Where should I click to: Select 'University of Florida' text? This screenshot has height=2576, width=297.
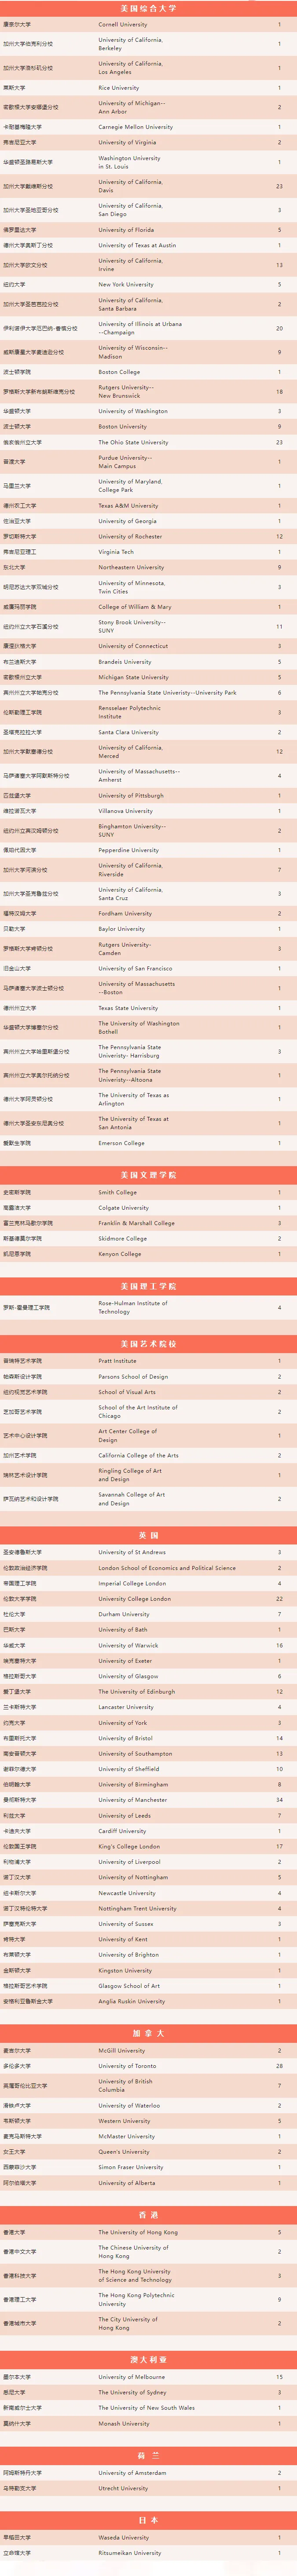126,230
